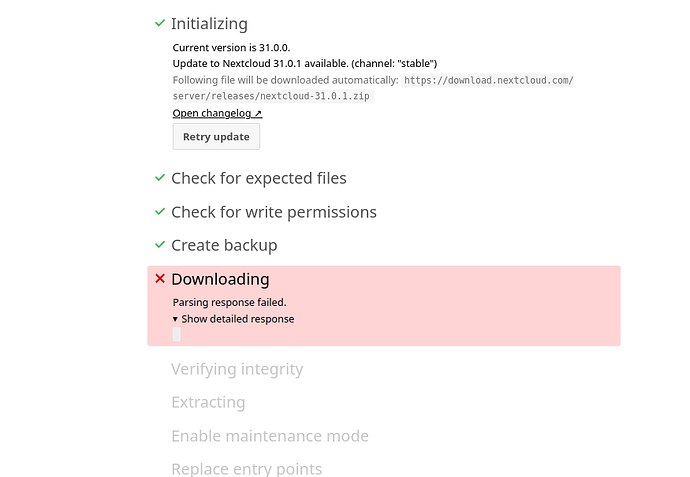Collapse the Show detailed response triangle

coord(175,319)
